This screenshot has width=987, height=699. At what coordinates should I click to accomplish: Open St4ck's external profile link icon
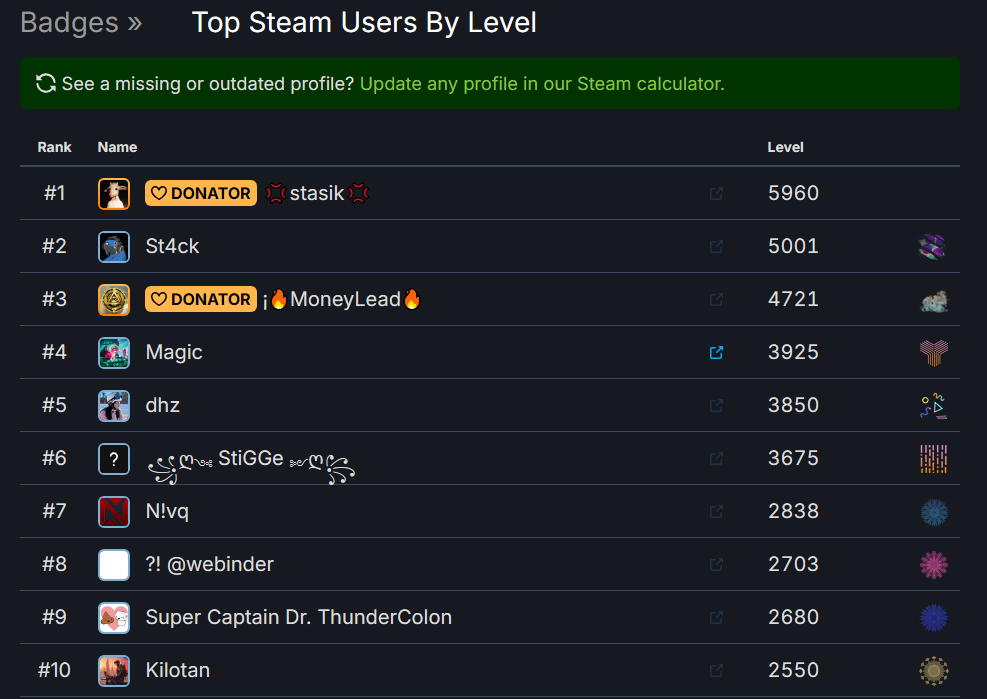pyautogui.click(x=717, y=246)
